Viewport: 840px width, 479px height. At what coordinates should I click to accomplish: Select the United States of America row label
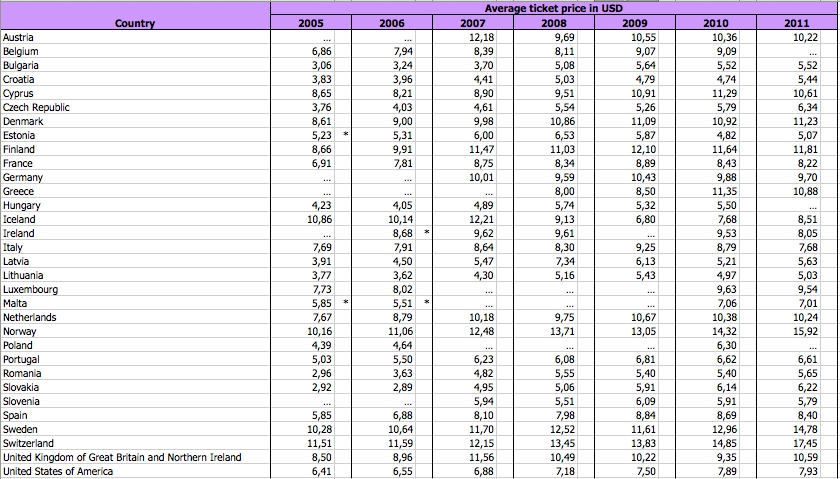pos(58,471)
